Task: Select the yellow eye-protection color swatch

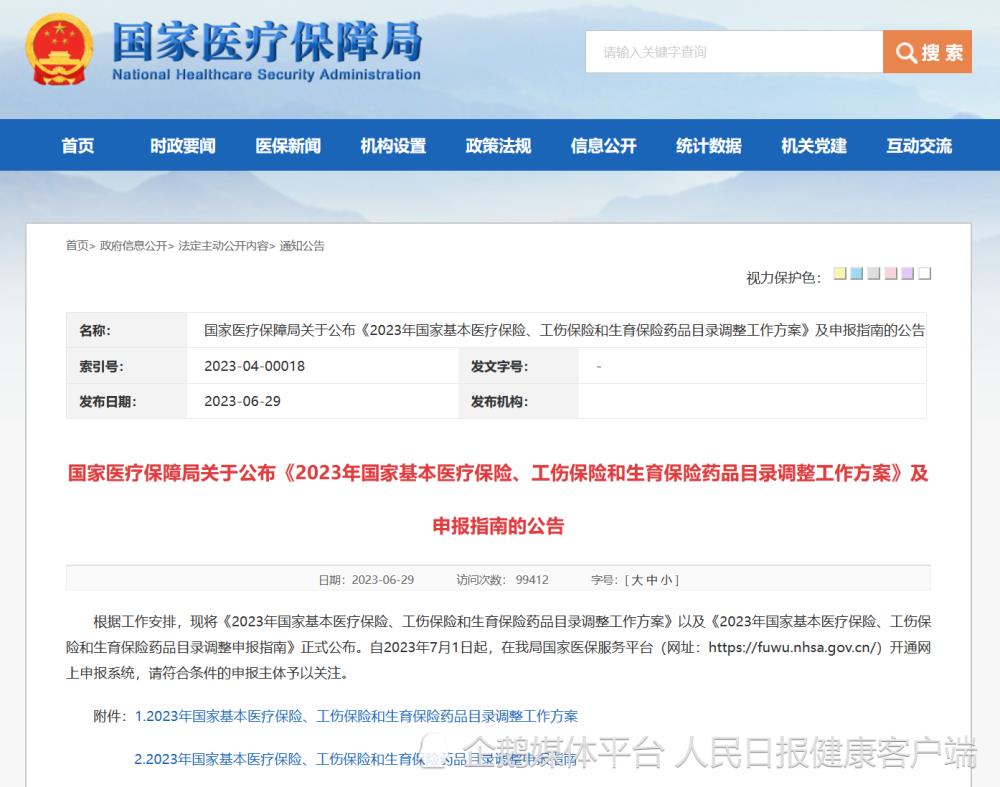Action: pos(840,272)
